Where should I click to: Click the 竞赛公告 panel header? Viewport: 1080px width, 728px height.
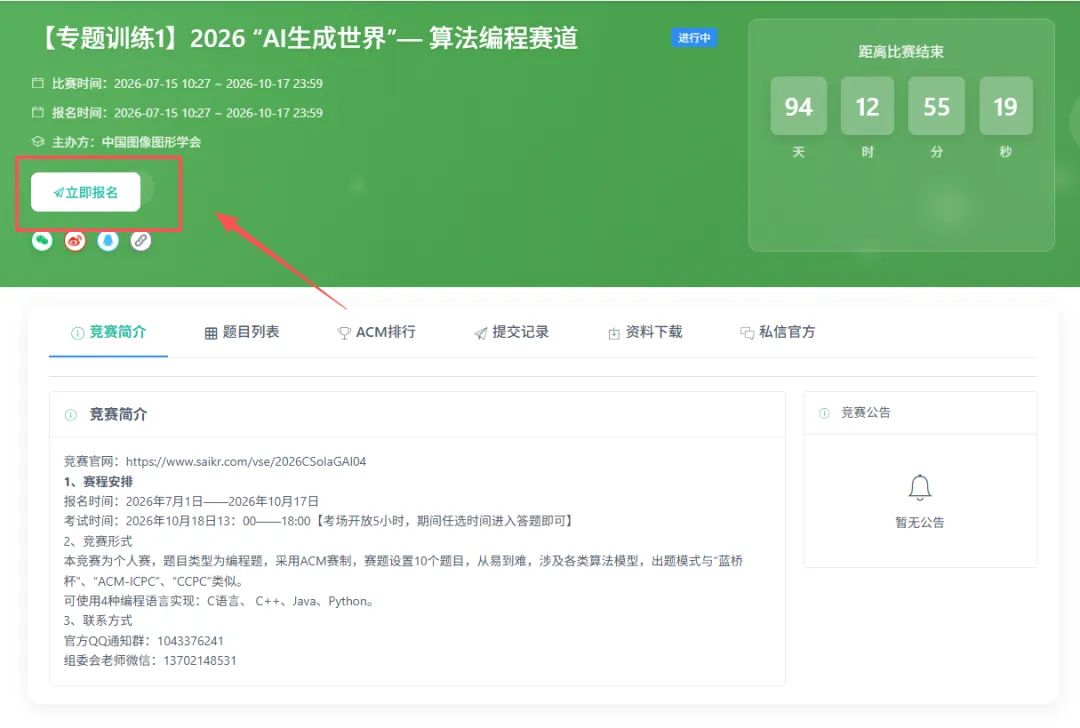920,413
